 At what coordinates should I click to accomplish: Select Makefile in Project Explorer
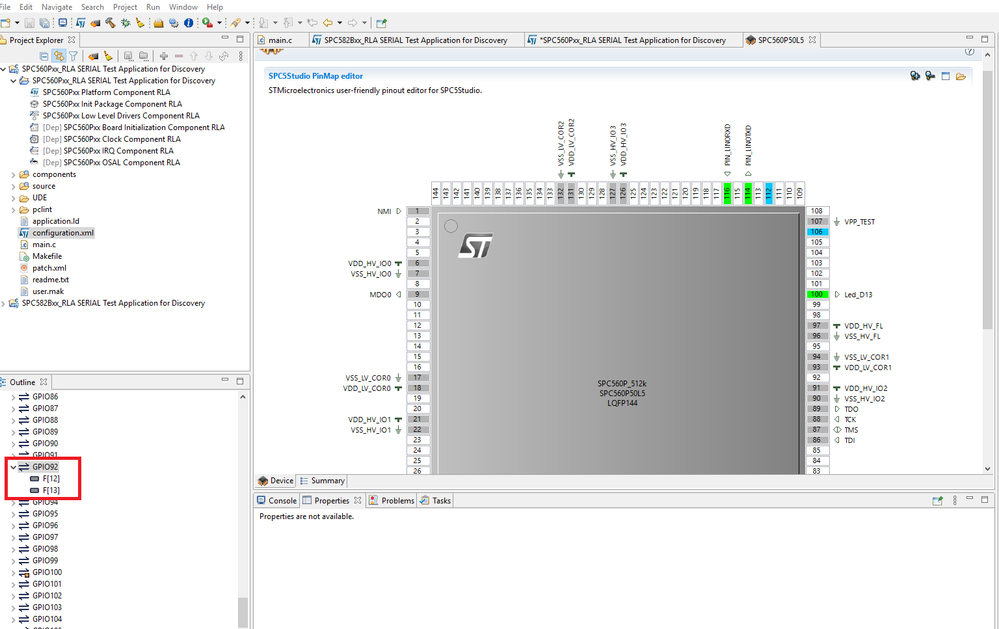pos(47,256)
